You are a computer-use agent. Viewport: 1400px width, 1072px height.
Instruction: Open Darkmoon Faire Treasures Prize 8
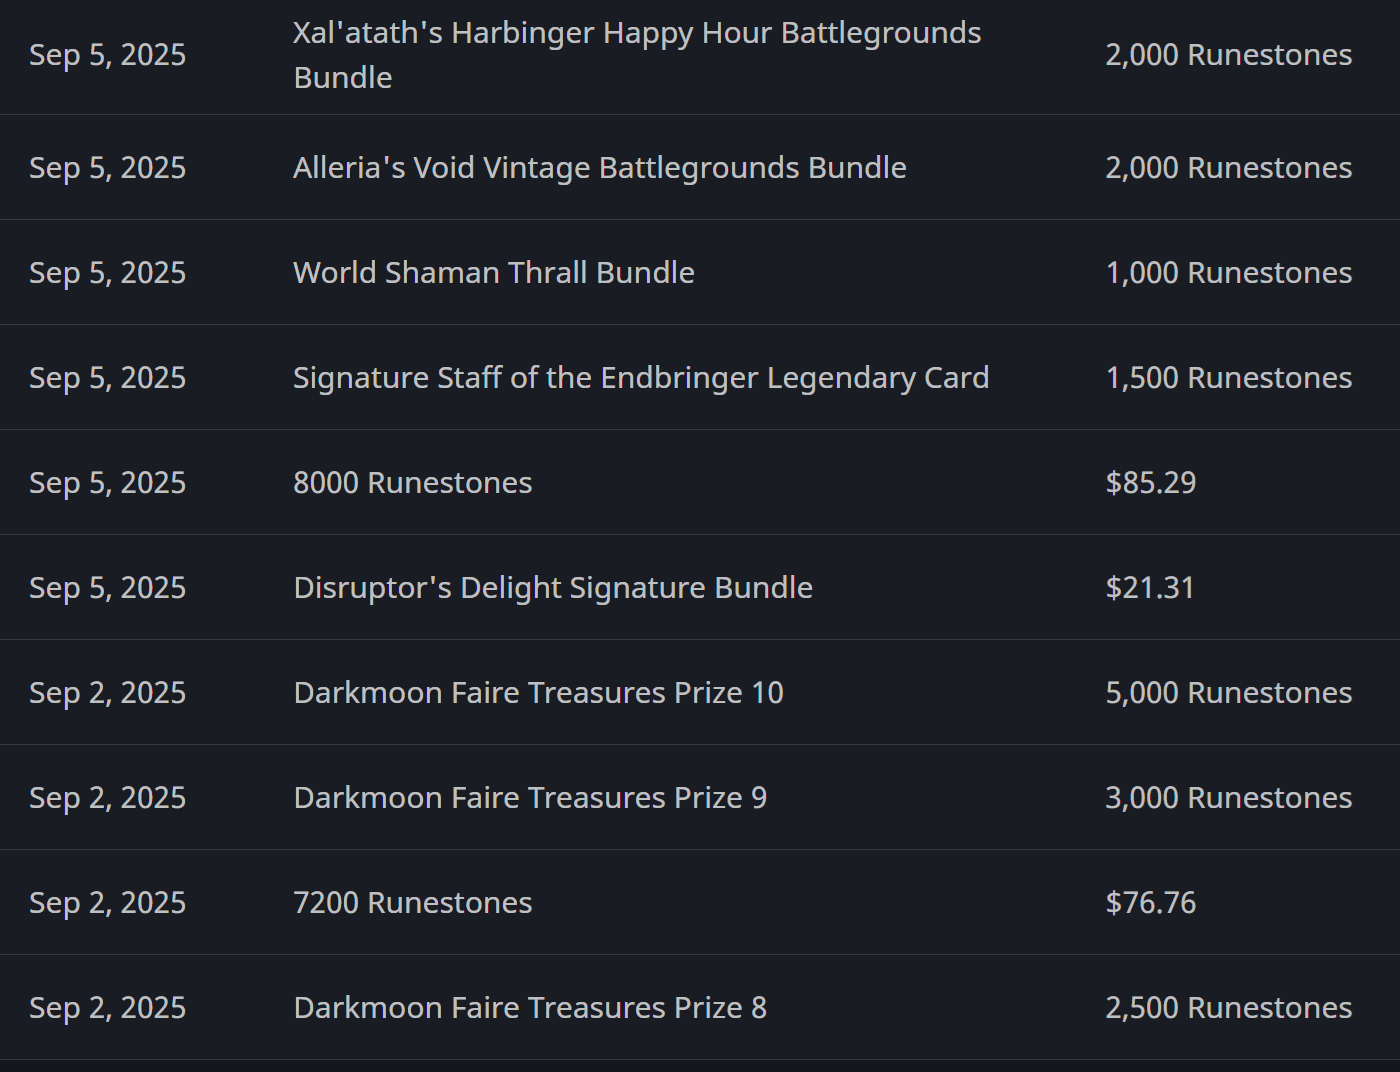click(x=530, y=1008)
